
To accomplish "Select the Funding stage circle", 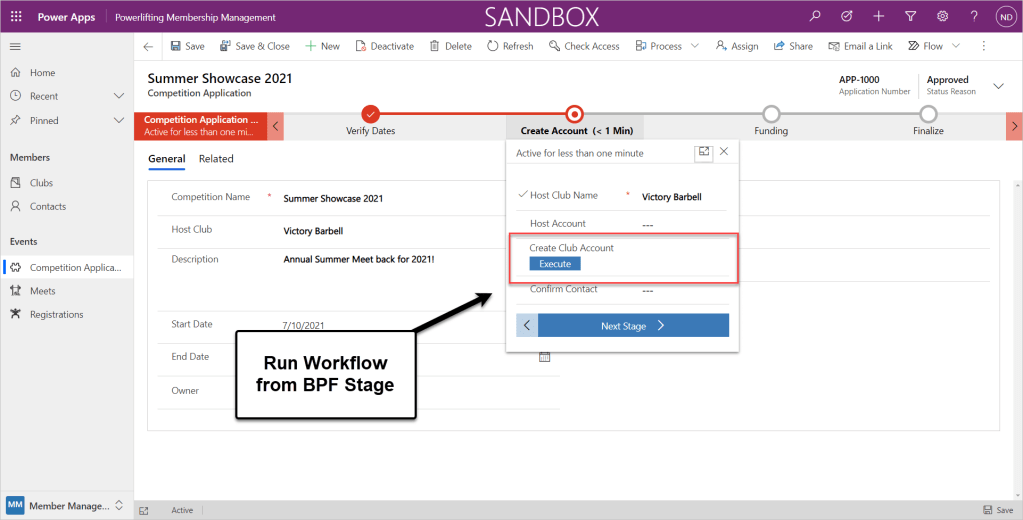I will coord(771,114).
